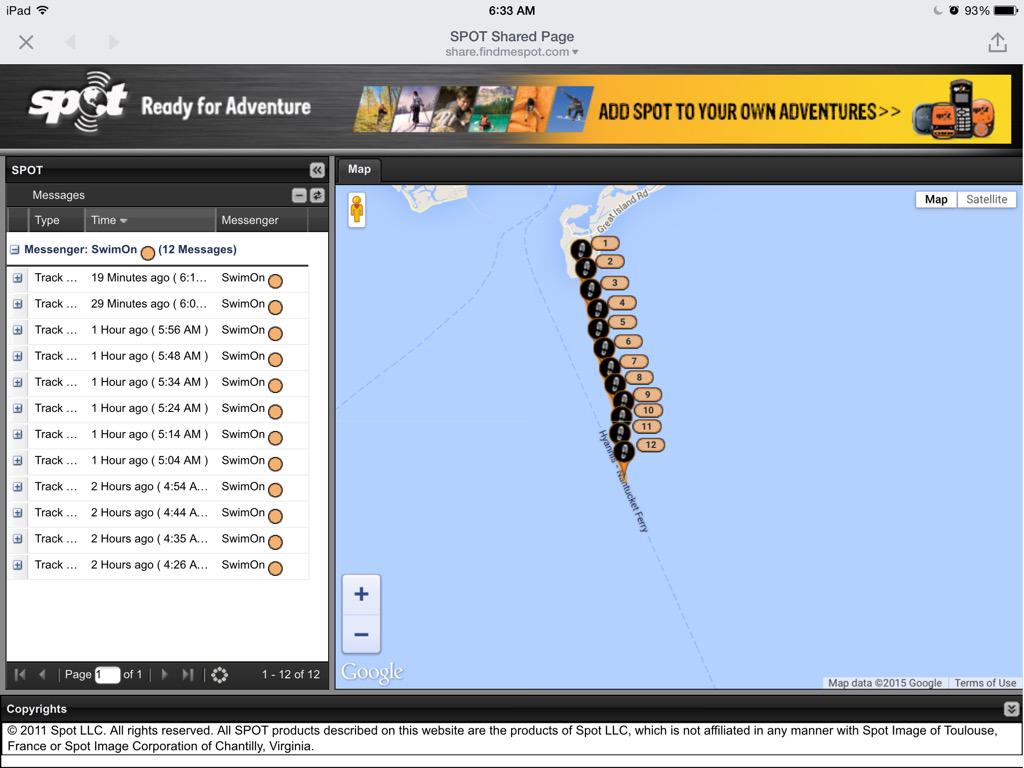
Task: Minimize the Messages section
Action: [x=298, y=194]
